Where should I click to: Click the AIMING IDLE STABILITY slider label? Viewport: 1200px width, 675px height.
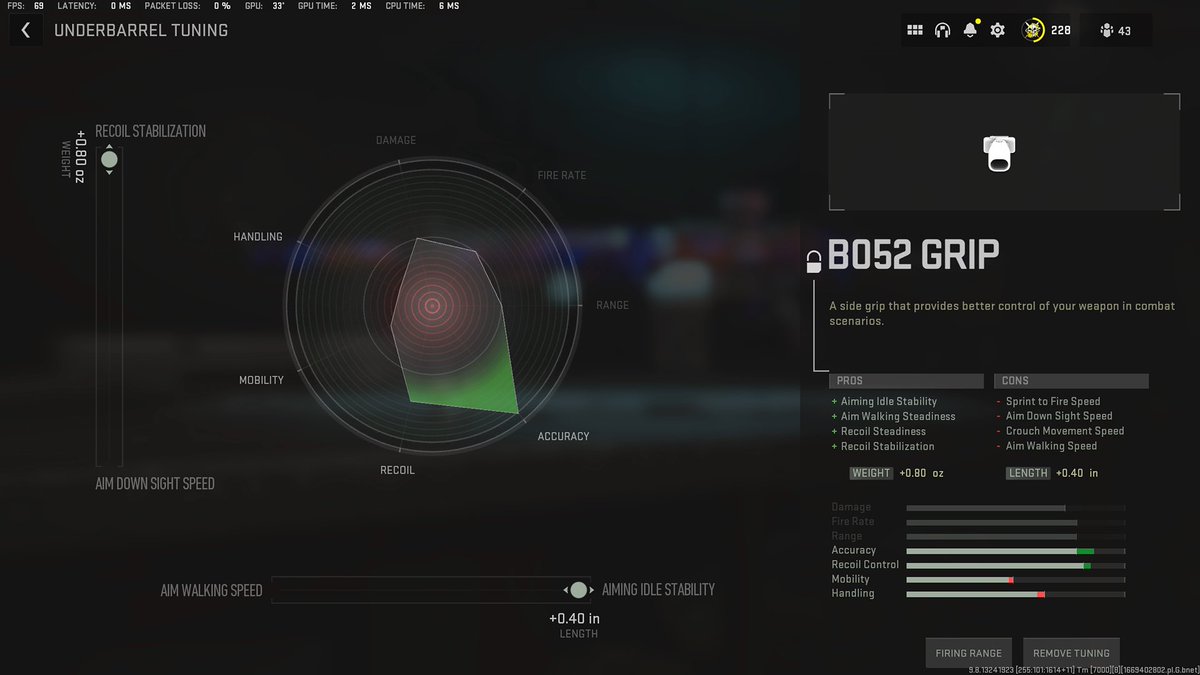pos(658,590)
